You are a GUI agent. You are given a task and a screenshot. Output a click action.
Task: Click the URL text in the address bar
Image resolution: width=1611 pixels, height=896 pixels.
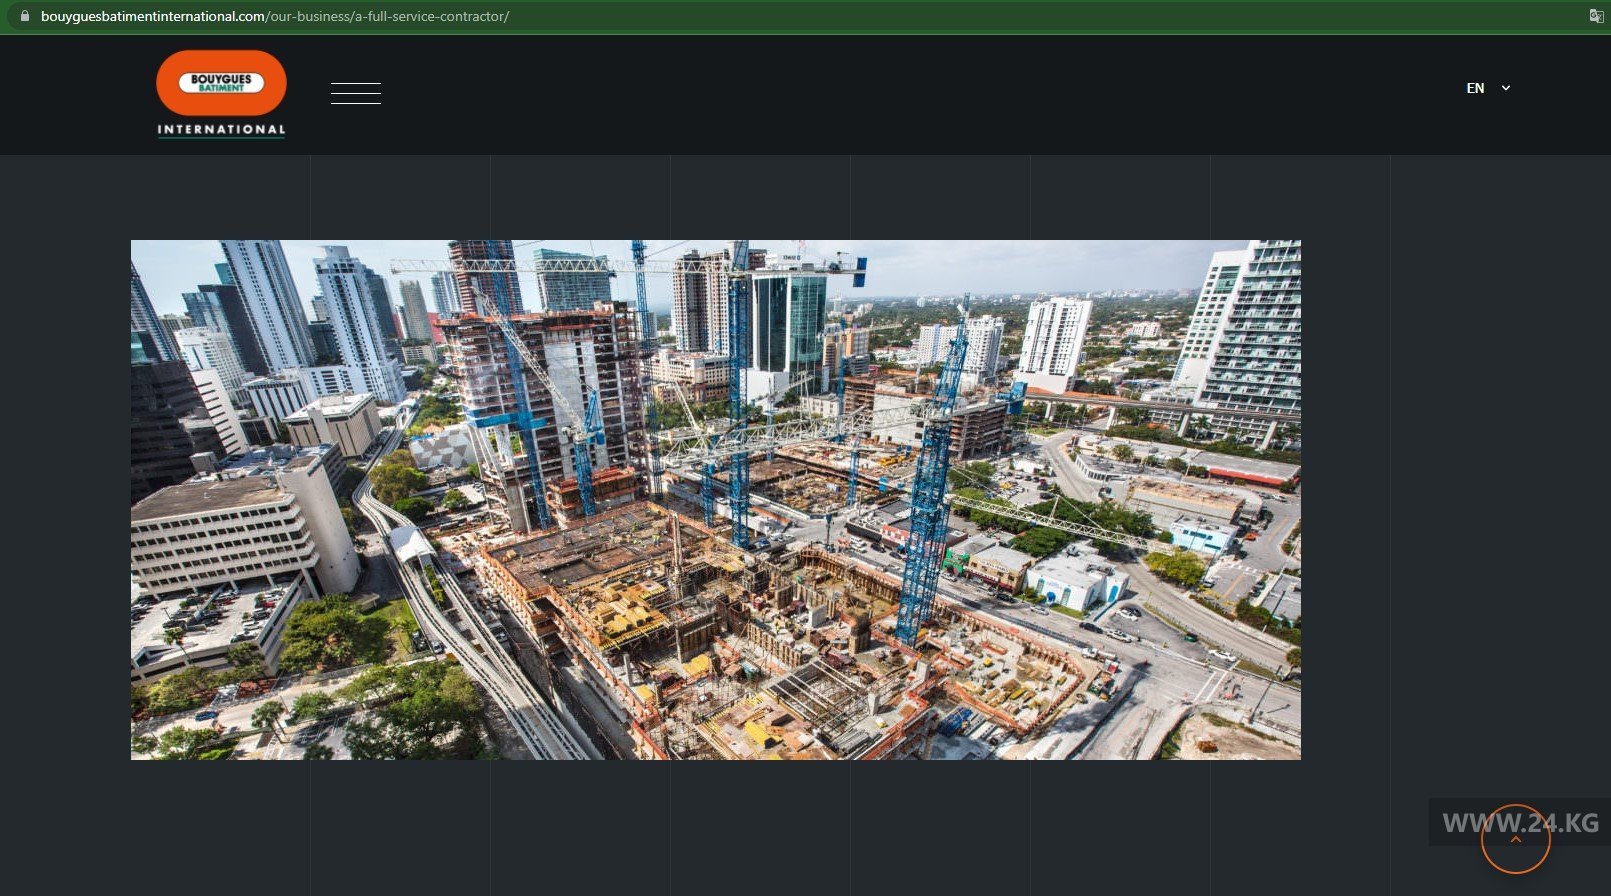tap(275, 16)
